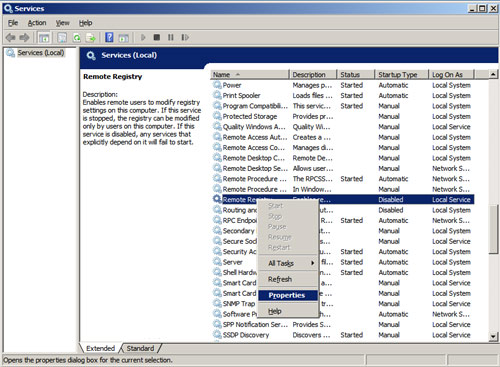Select the Remote Access Auto service row
This screenshot has height=367, width=500.
click(x=343, y=137)
